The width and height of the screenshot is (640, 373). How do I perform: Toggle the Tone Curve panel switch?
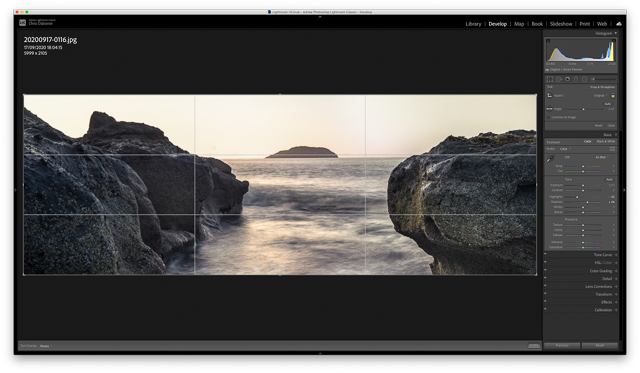click(545, 254)
